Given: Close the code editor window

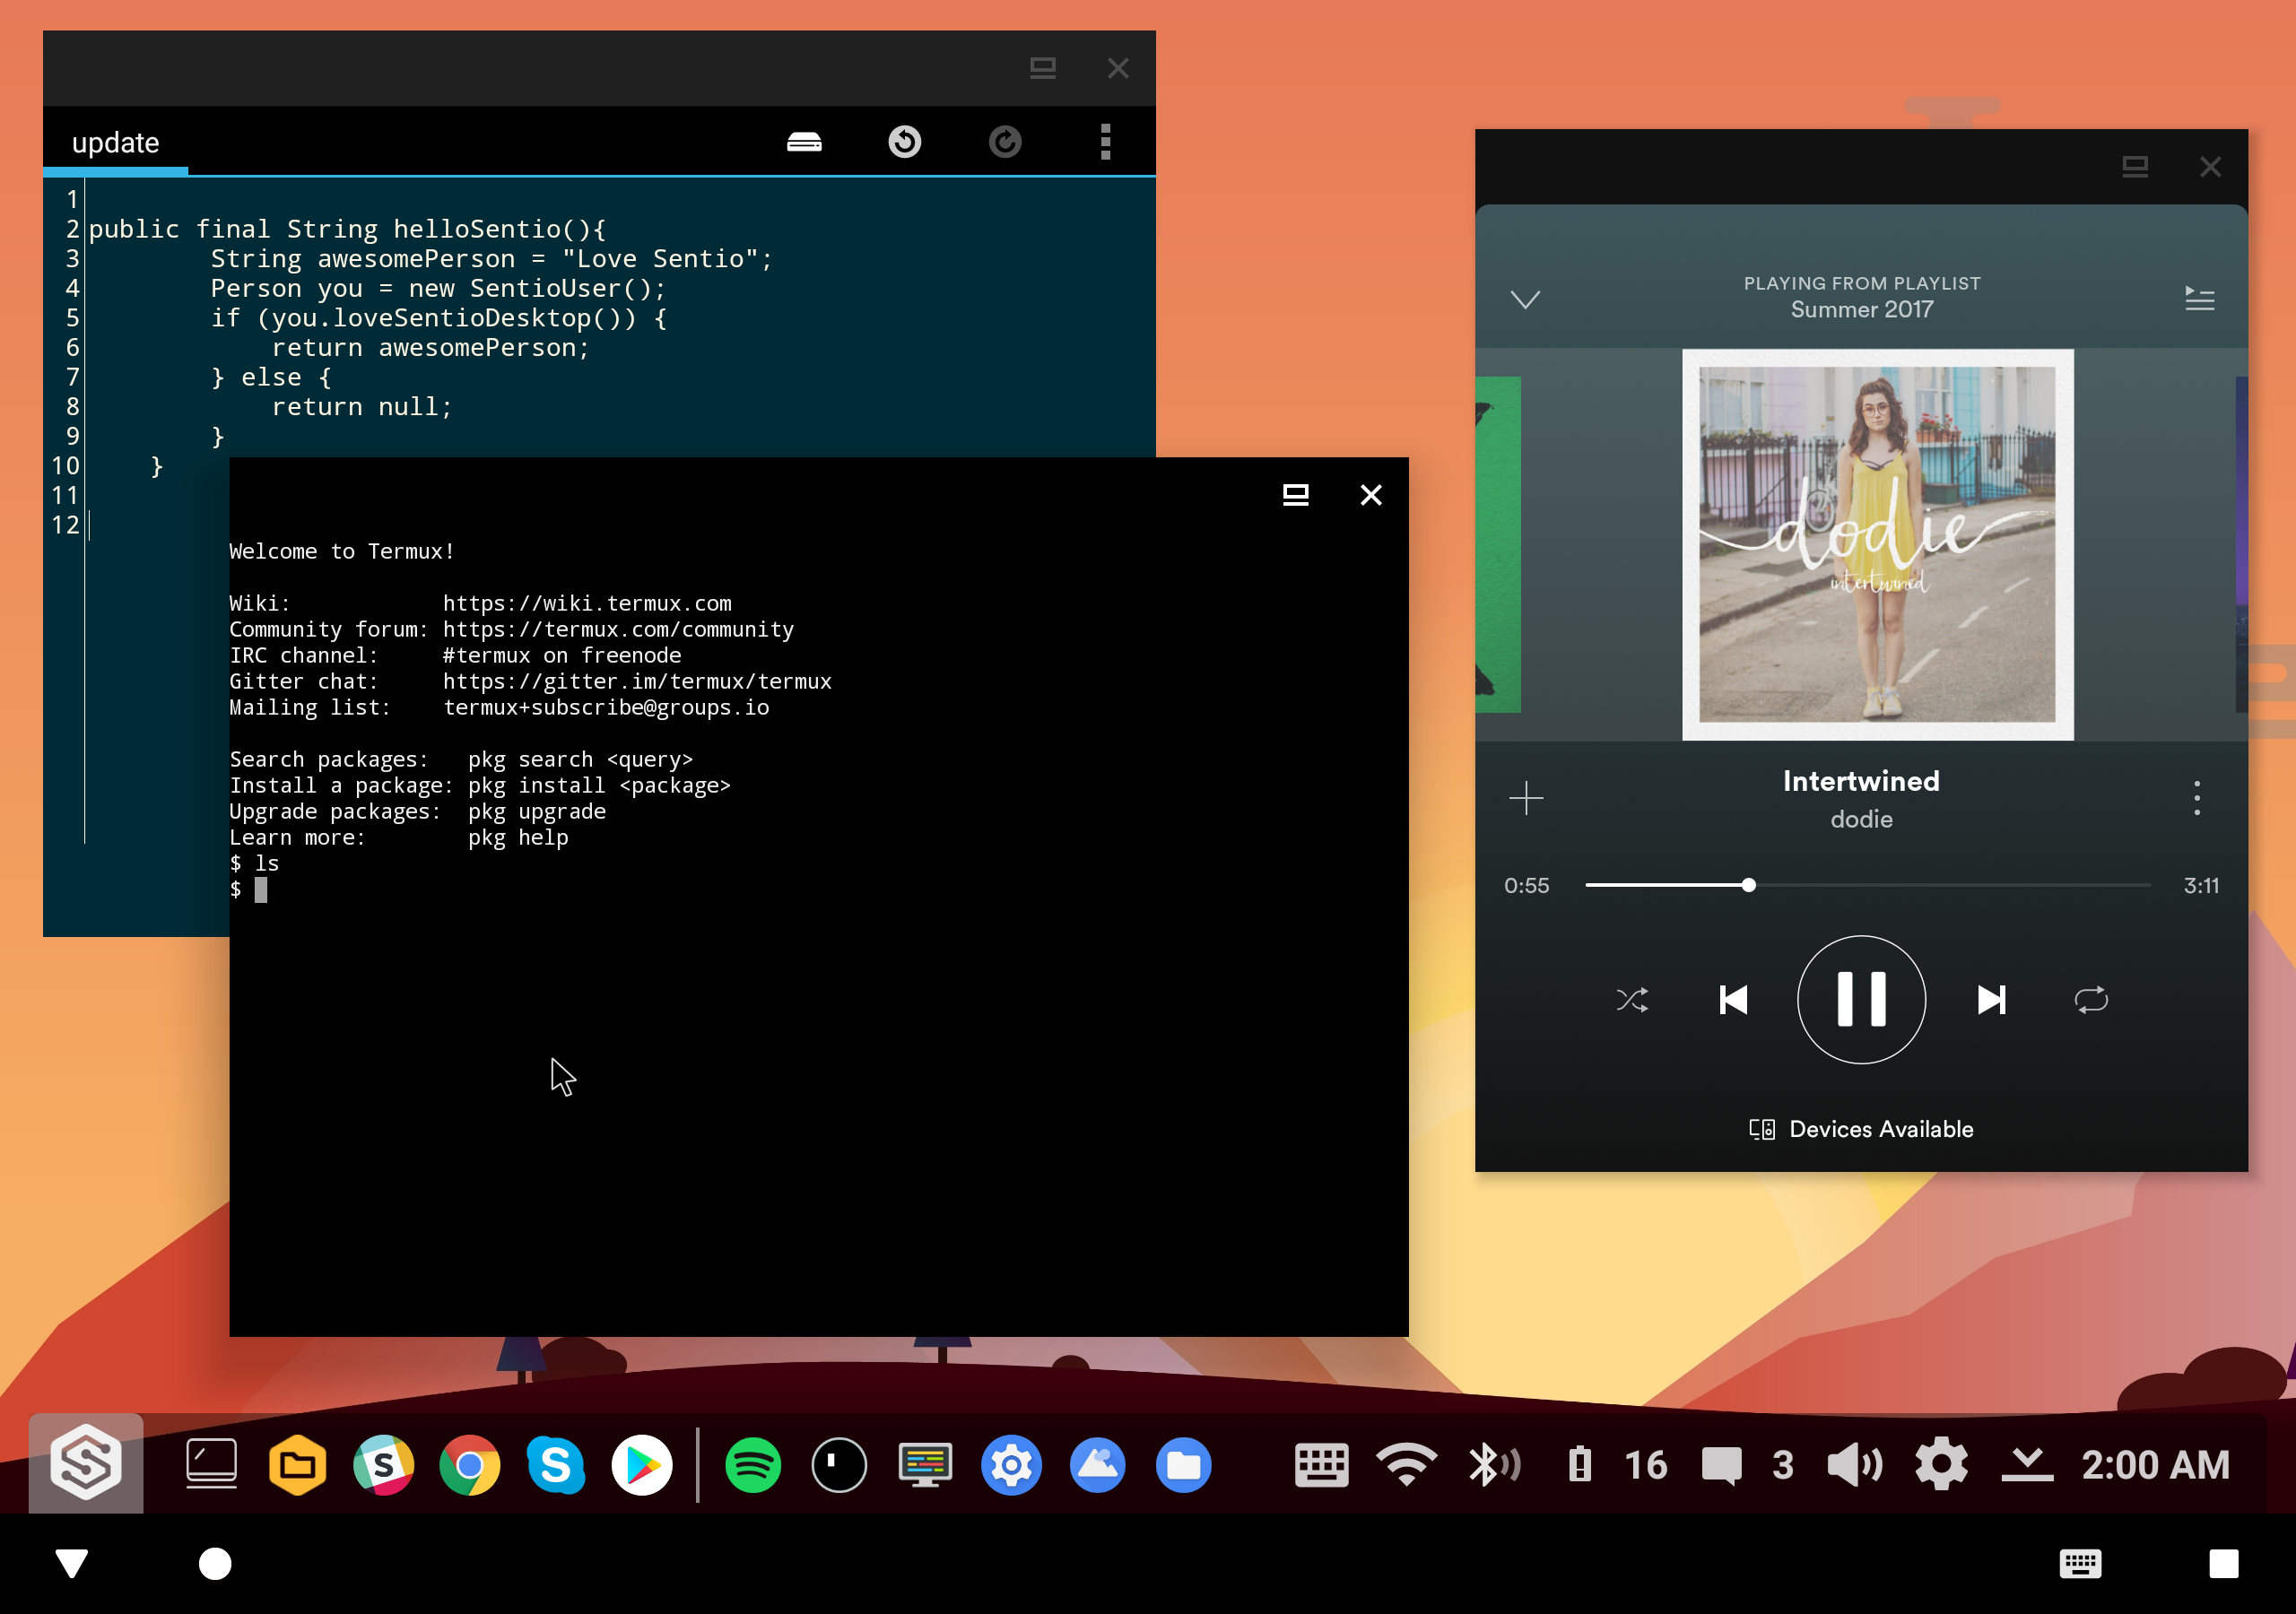Looking at the screenshot, I should point(1118,68).
